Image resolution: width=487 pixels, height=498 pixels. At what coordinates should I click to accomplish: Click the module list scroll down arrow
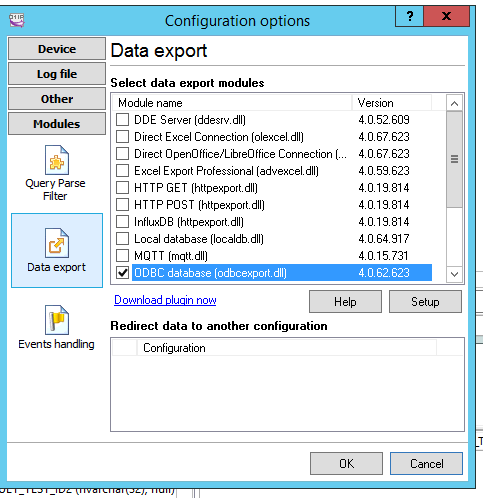[454, 274]
